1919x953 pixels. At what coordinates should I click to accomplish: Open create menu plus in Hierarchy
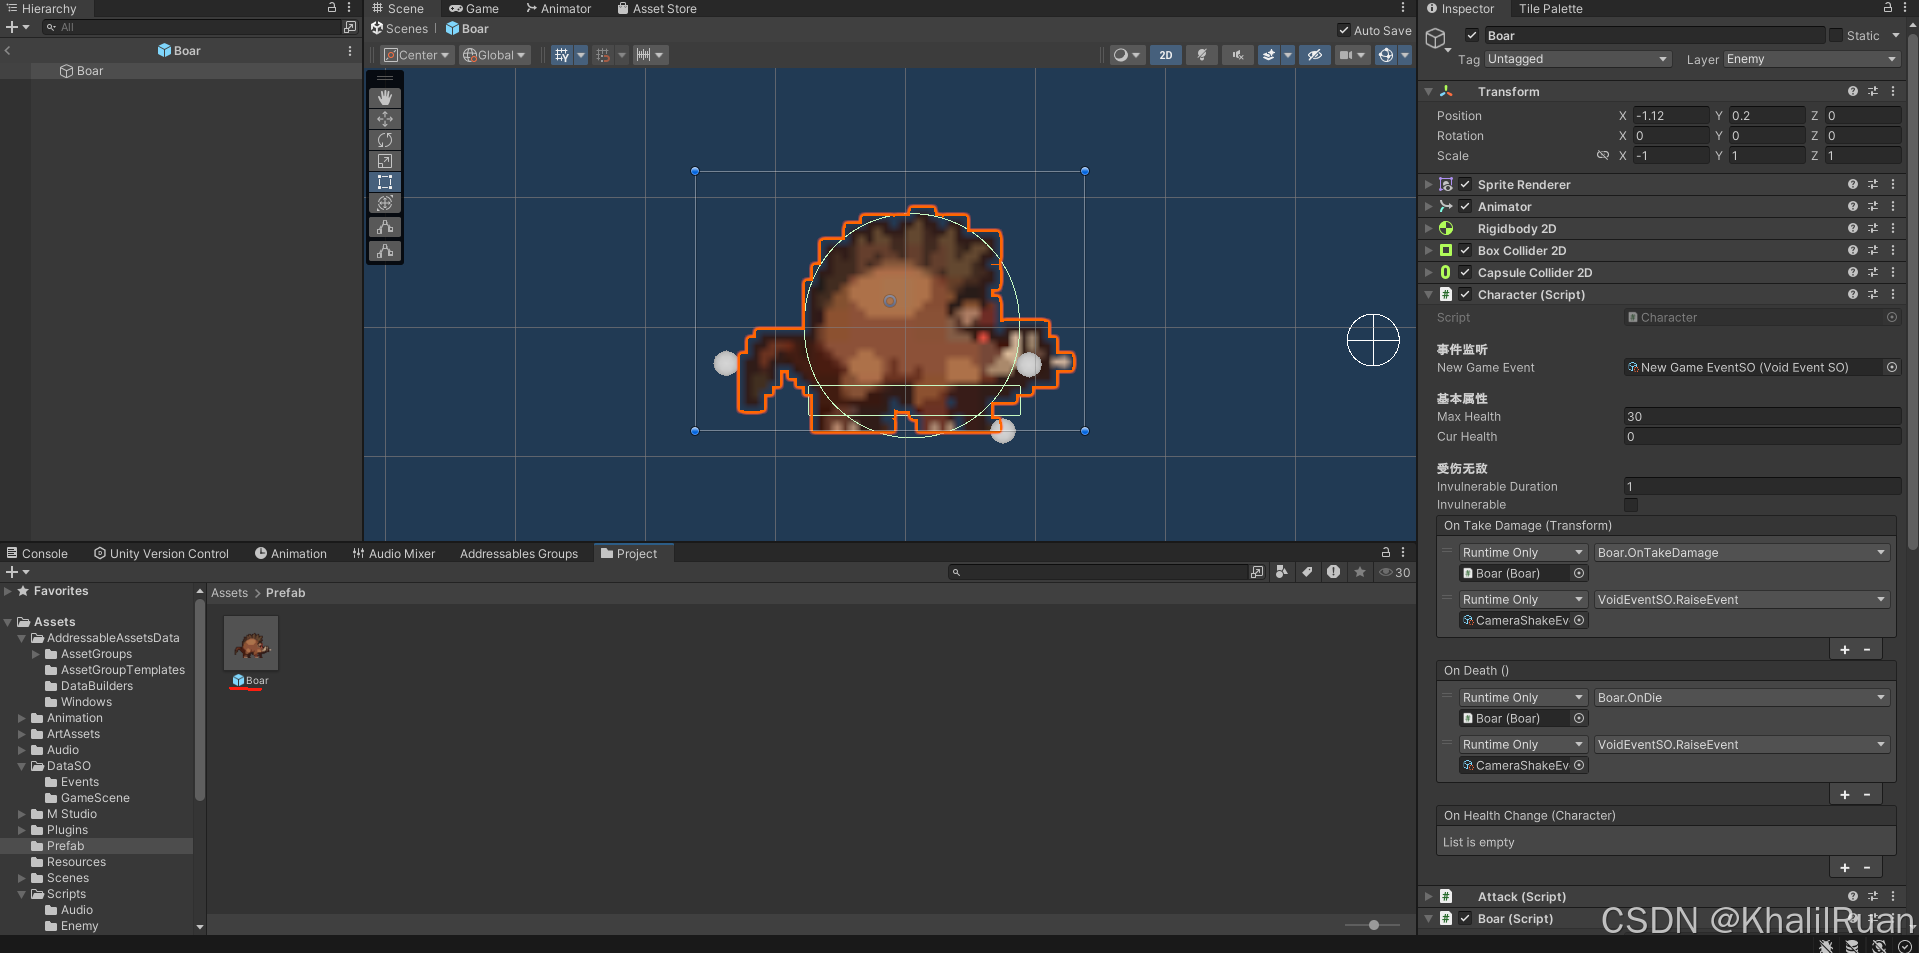(x=16, y=27)
